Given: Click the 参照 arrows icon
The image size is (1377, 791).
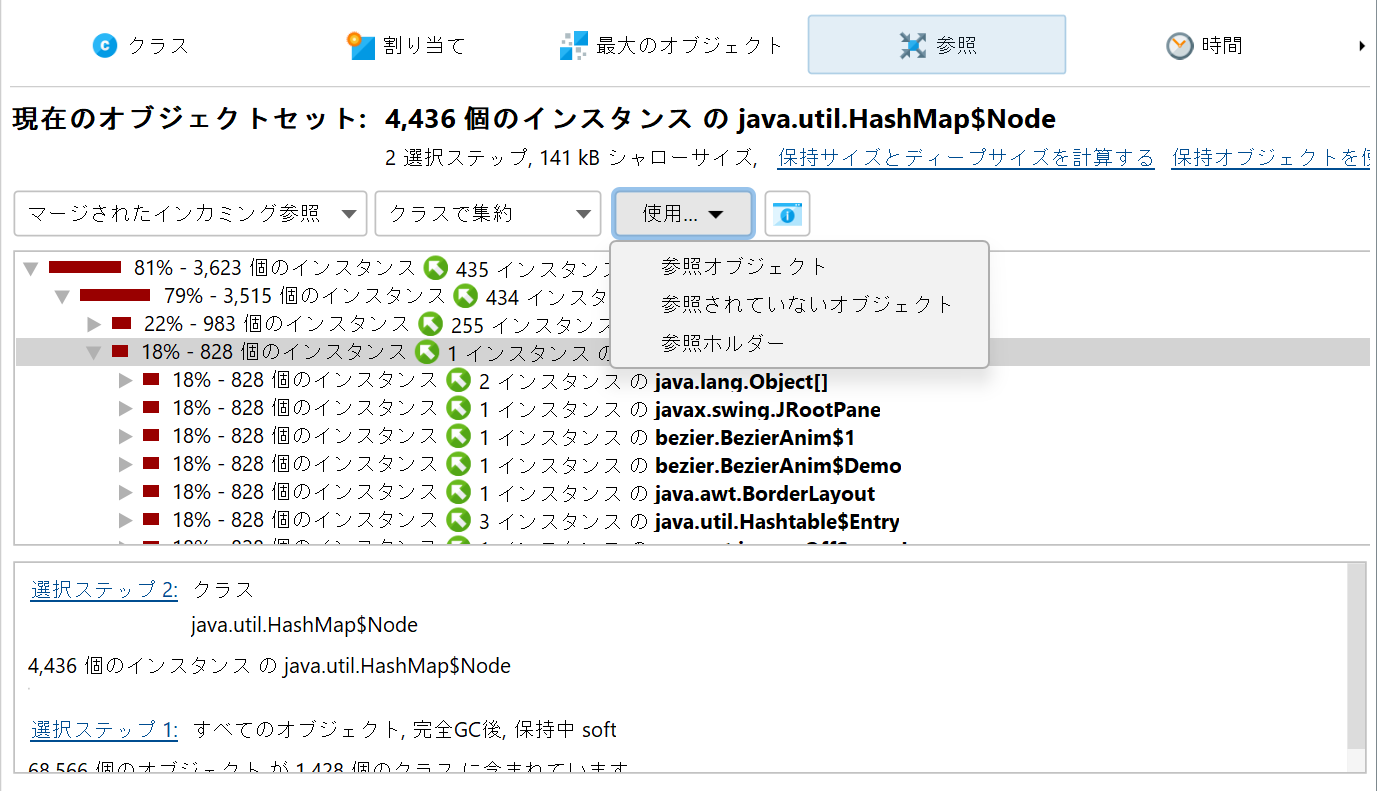Looking at the screenshot, I should pos(913,45).
